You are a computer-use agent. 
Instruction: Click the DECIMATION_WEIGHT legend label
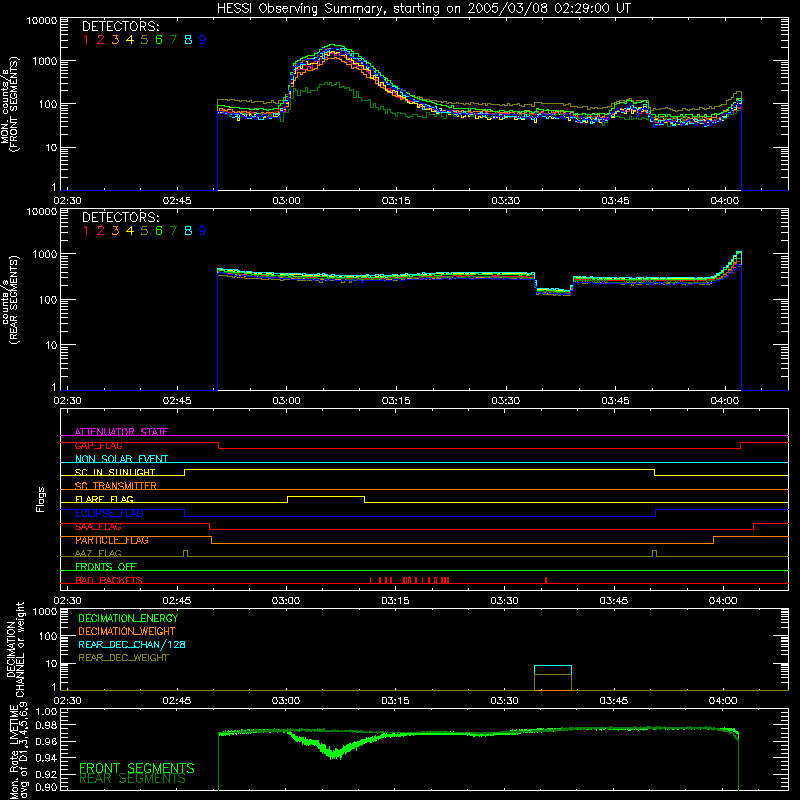click(x=127, y=631)
